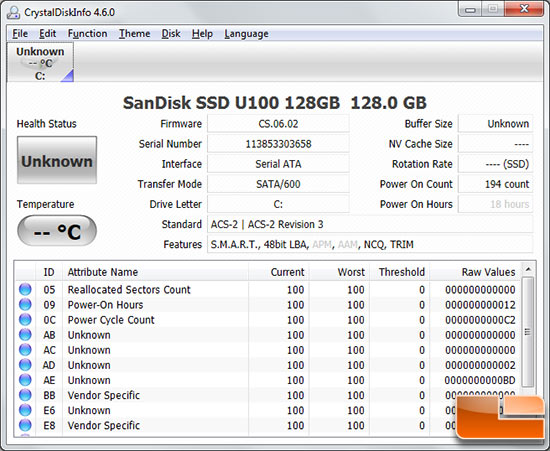The image size is (550, 451).
Task: Open the Language menu
Action: 246,34
